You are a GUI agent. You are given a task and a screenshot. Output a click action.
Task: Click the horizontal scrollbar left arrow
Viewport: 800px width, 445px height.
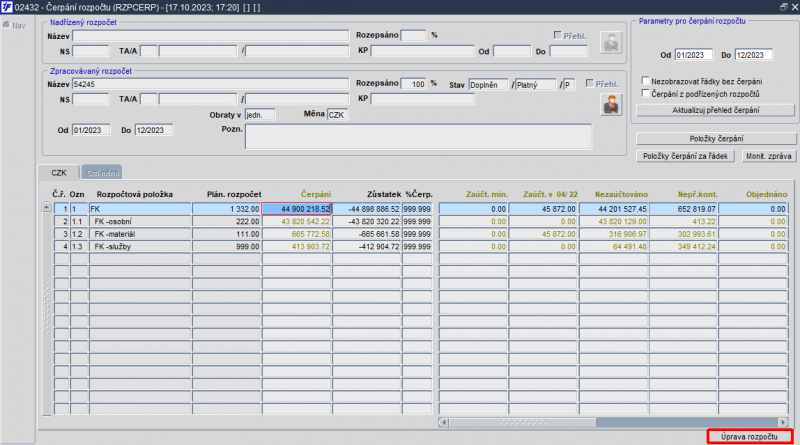click(443, 422)
